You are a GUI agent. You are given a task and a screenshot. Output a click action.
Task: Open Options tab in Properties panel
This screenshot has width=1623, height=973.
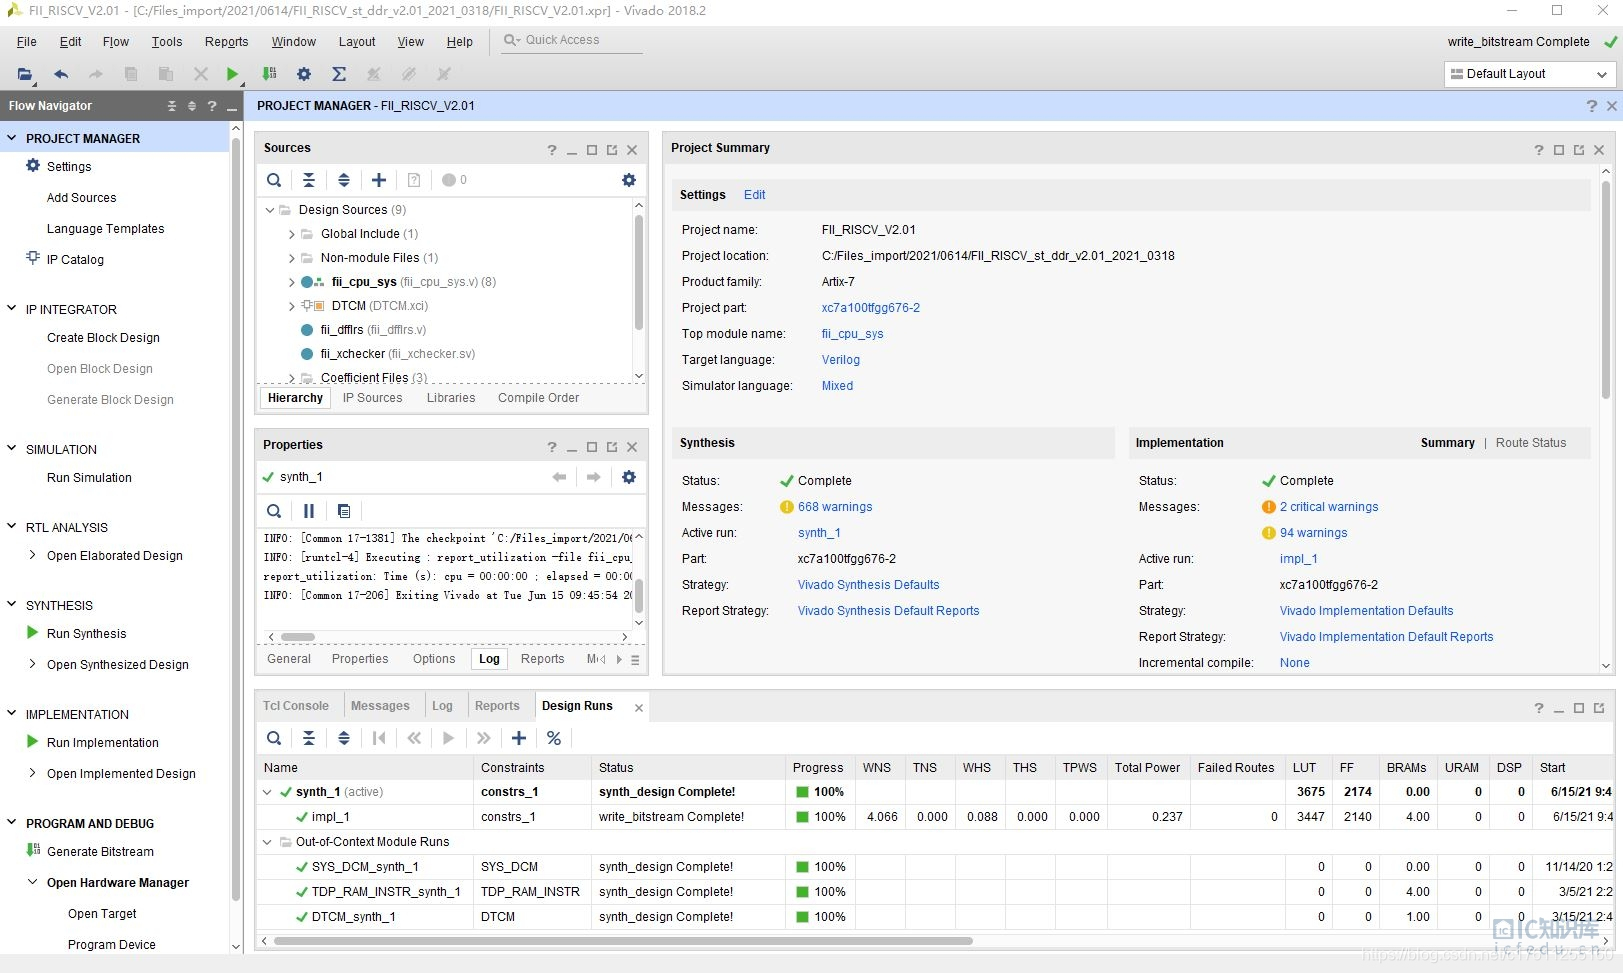pyautogui.click(x=434, y=659)
